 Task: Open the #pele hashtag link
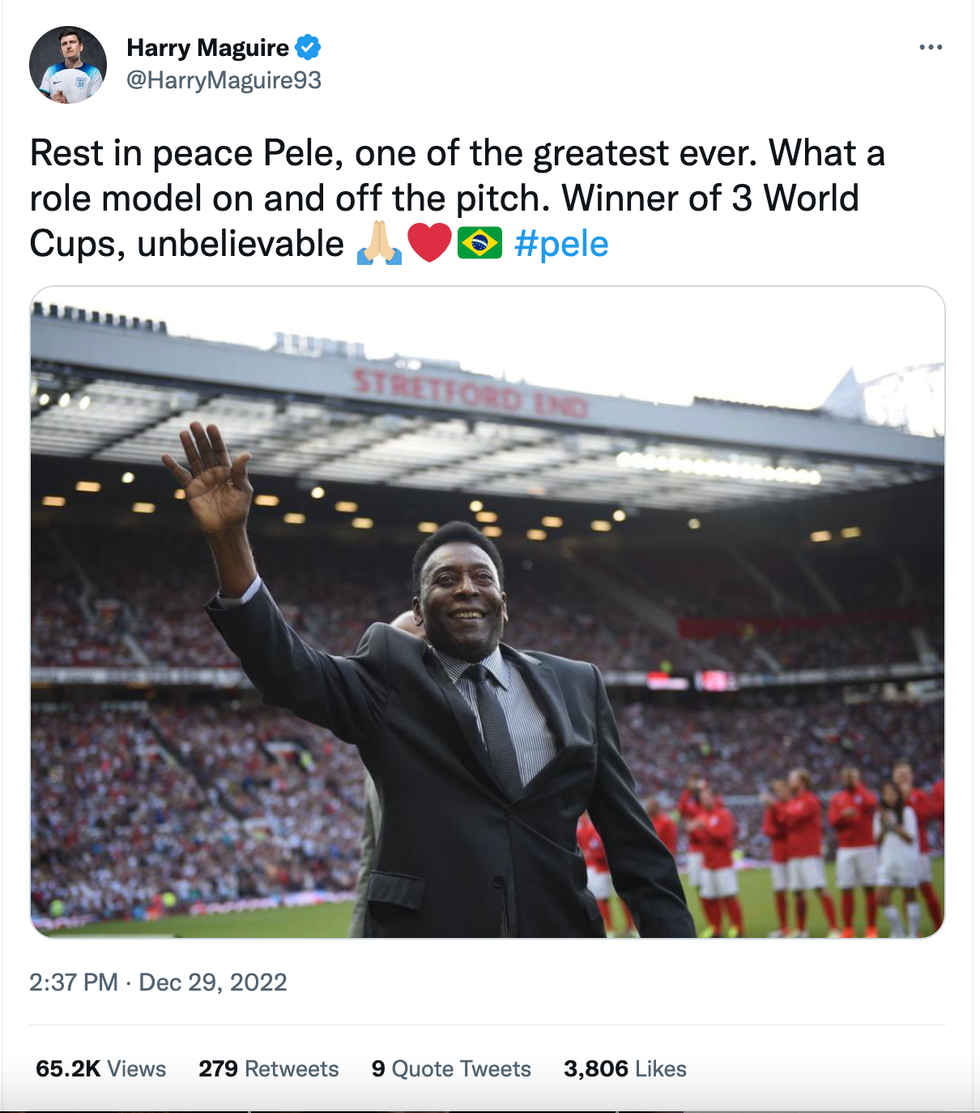[560, 244]
